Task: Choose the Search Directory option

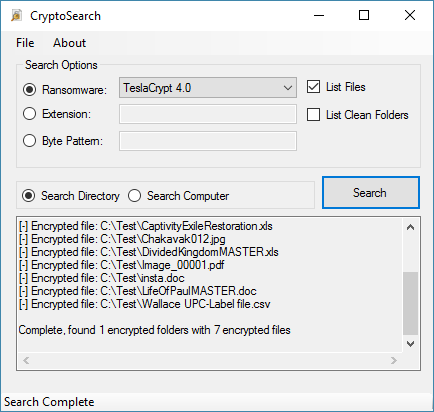Action: click(28, 196)
